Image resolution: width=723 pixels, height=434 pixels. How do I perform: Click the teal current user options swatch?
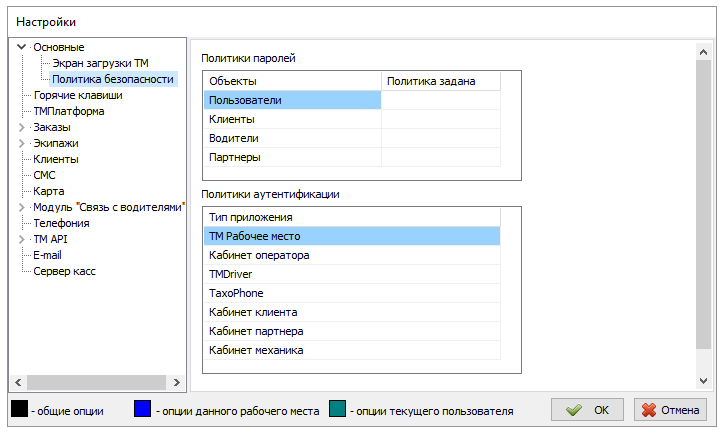tap(335, 410)
